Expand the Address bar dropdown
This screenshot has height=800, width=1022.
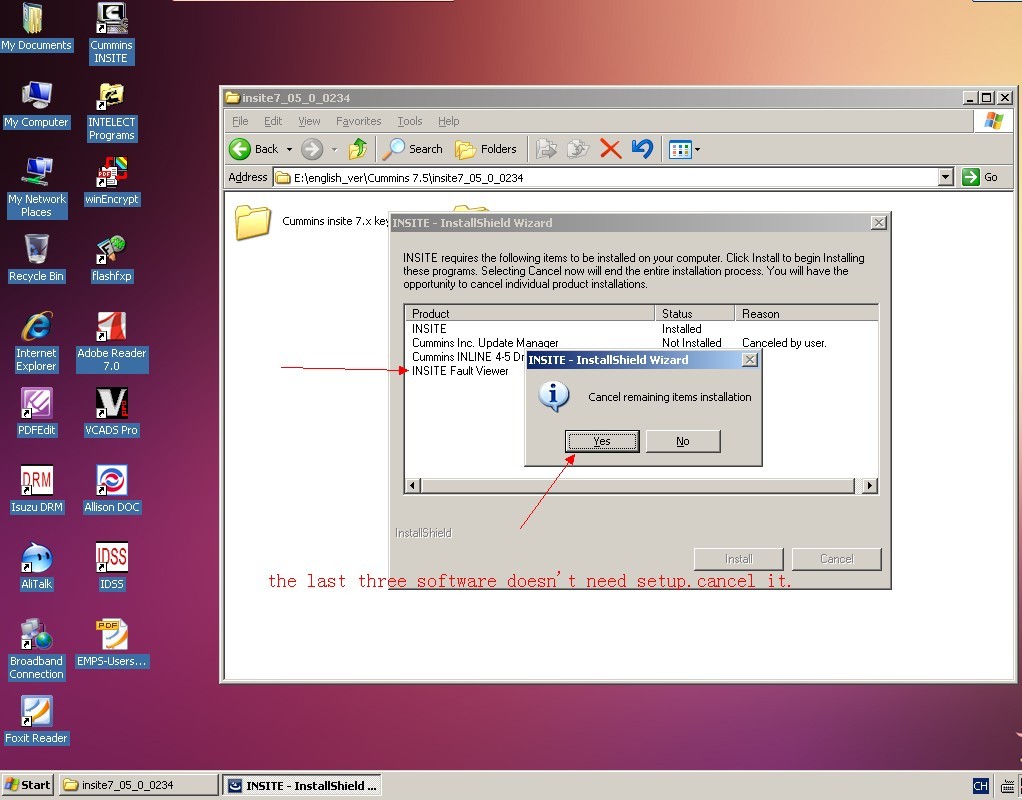[945, 177]
